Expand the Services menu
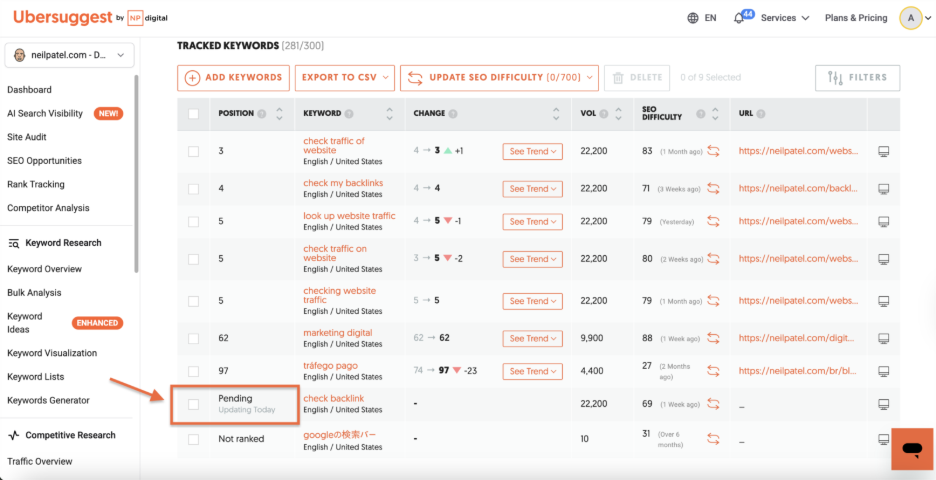936x480 pixels. click(x=785, y=18)
